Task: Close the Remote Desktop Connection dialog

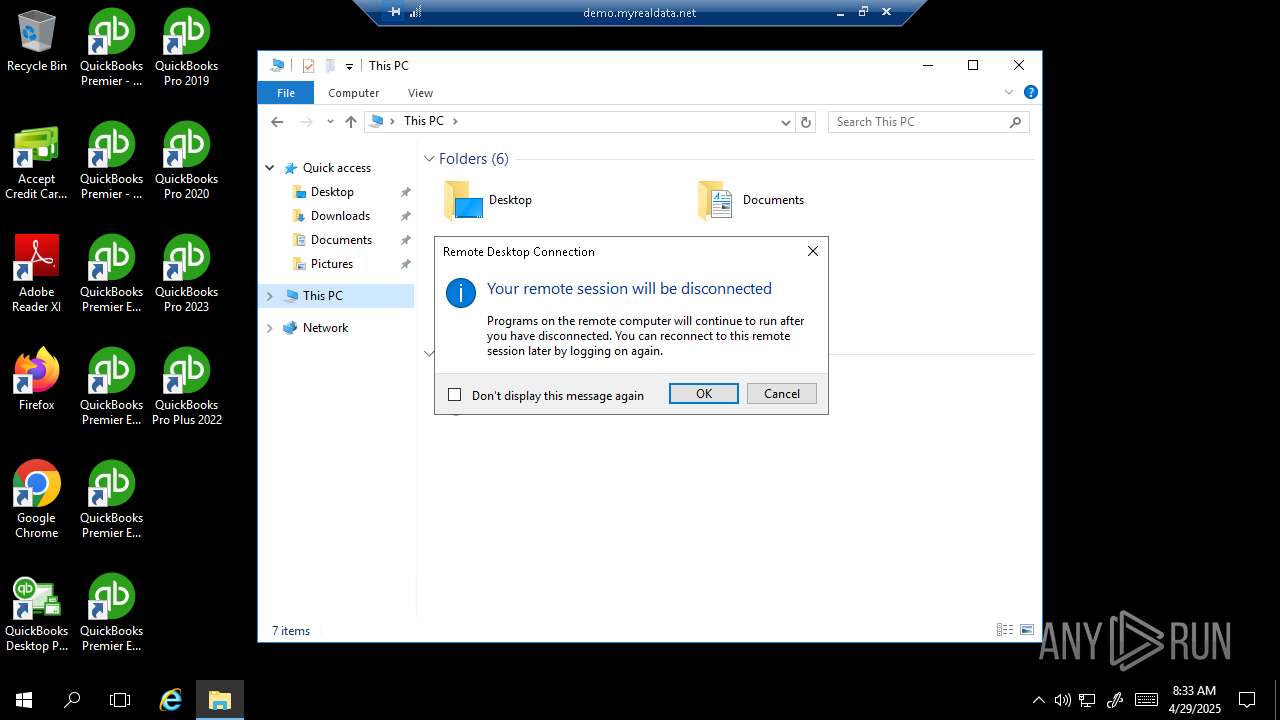Action: (813, 251)
